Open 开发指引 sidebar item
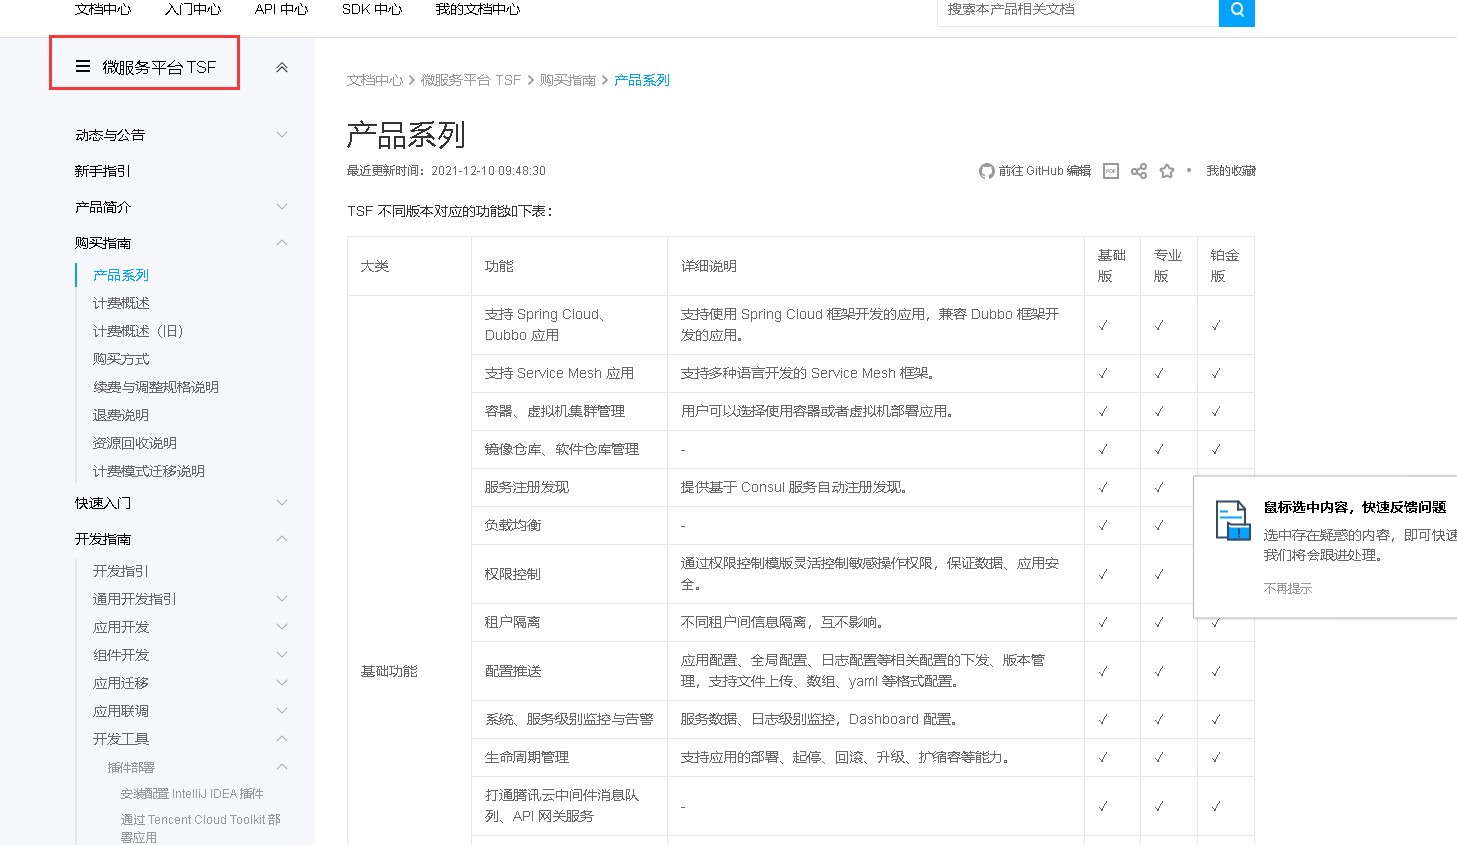 pyautogui.click(x=121, y=571)
